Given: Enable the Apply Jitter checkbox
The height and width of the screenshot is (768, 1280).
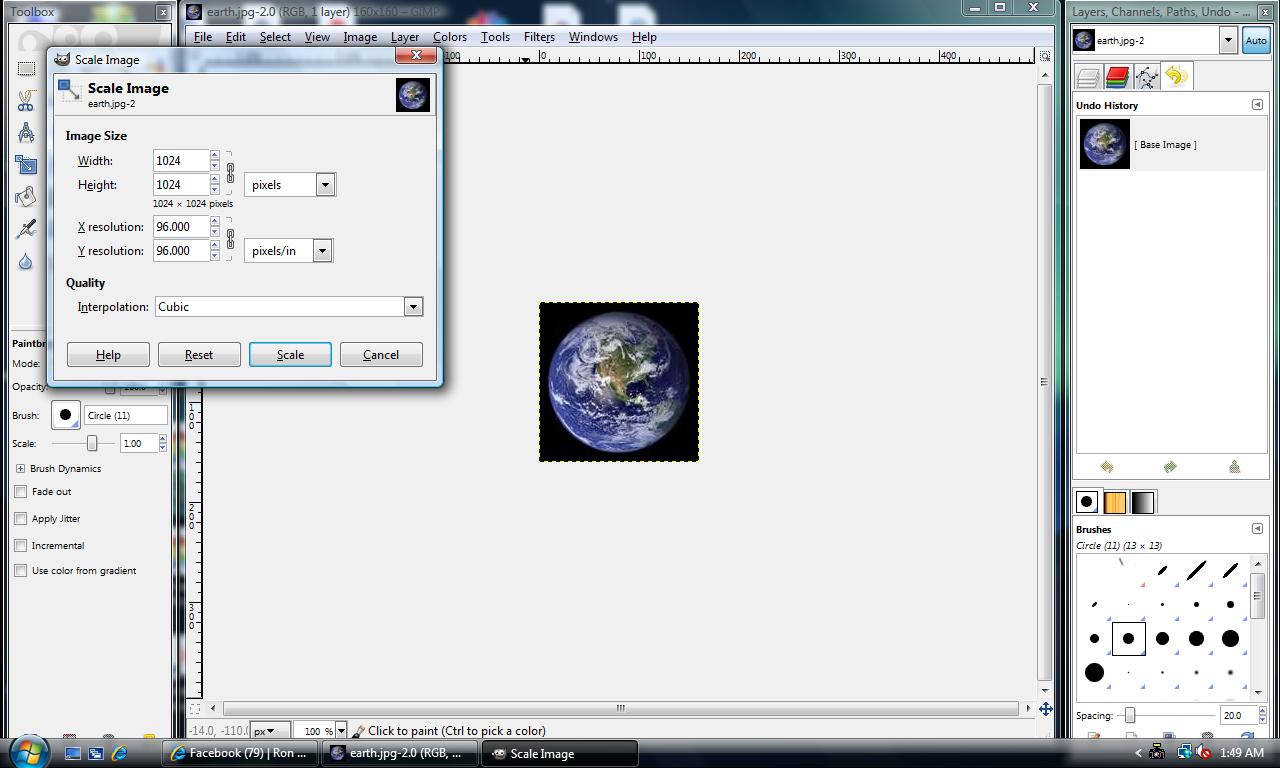Looking at the screenshot, I should point(21,519).
